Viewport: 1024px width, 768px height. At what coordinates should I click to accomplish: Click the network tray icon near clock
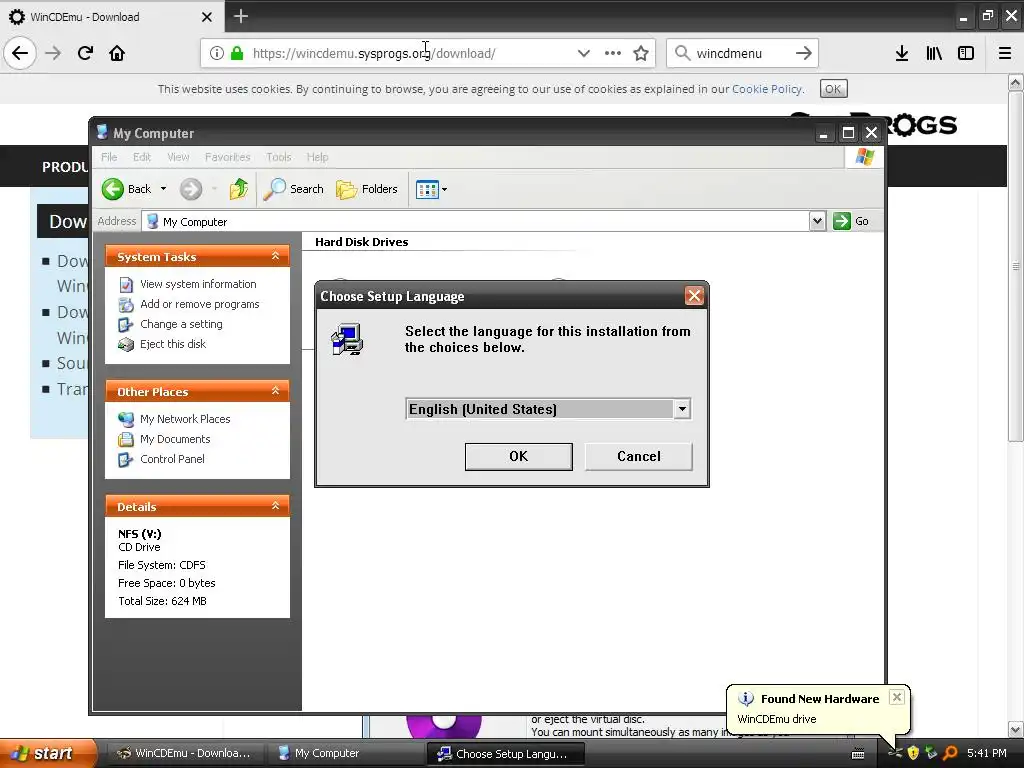pyautogui.click(x=931, y=753)
